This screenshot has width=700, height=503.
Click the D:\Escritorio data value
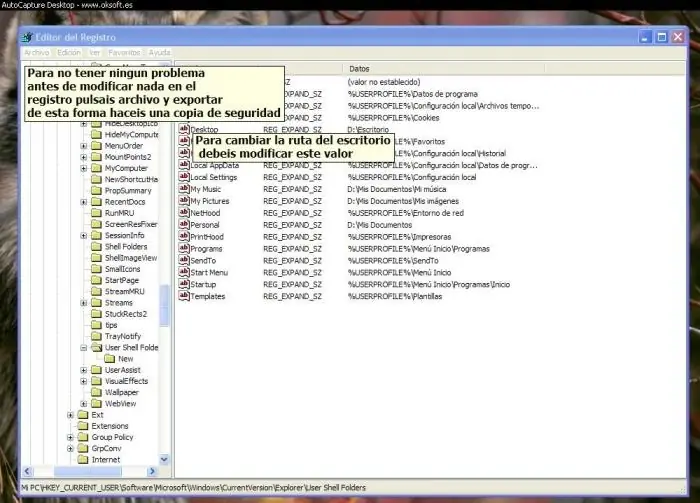pyautogui.click(x=368, y=129)
